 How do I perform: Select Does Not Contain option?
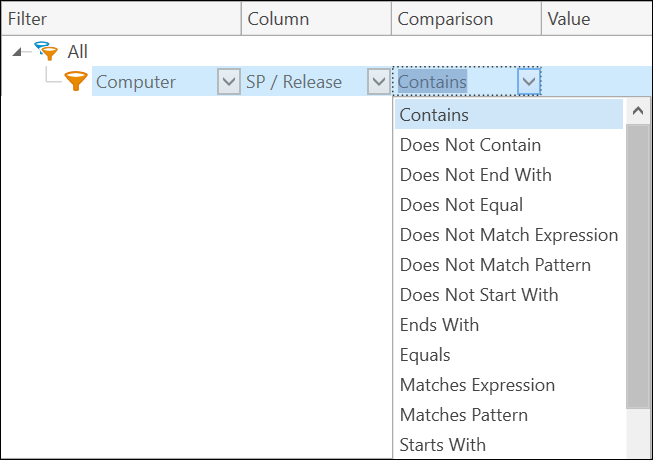coord(470,145)
